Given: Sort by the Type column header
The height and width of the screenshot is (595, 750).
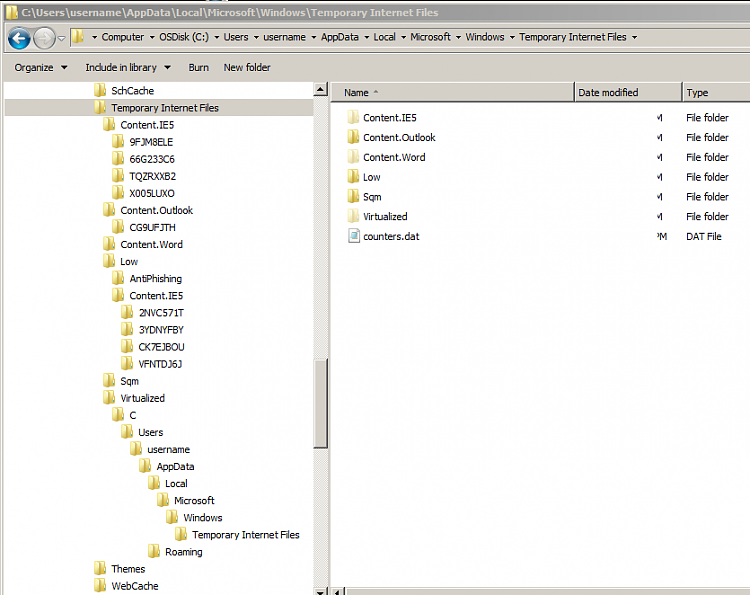Looking at the screenshot, I should point(716,92).
